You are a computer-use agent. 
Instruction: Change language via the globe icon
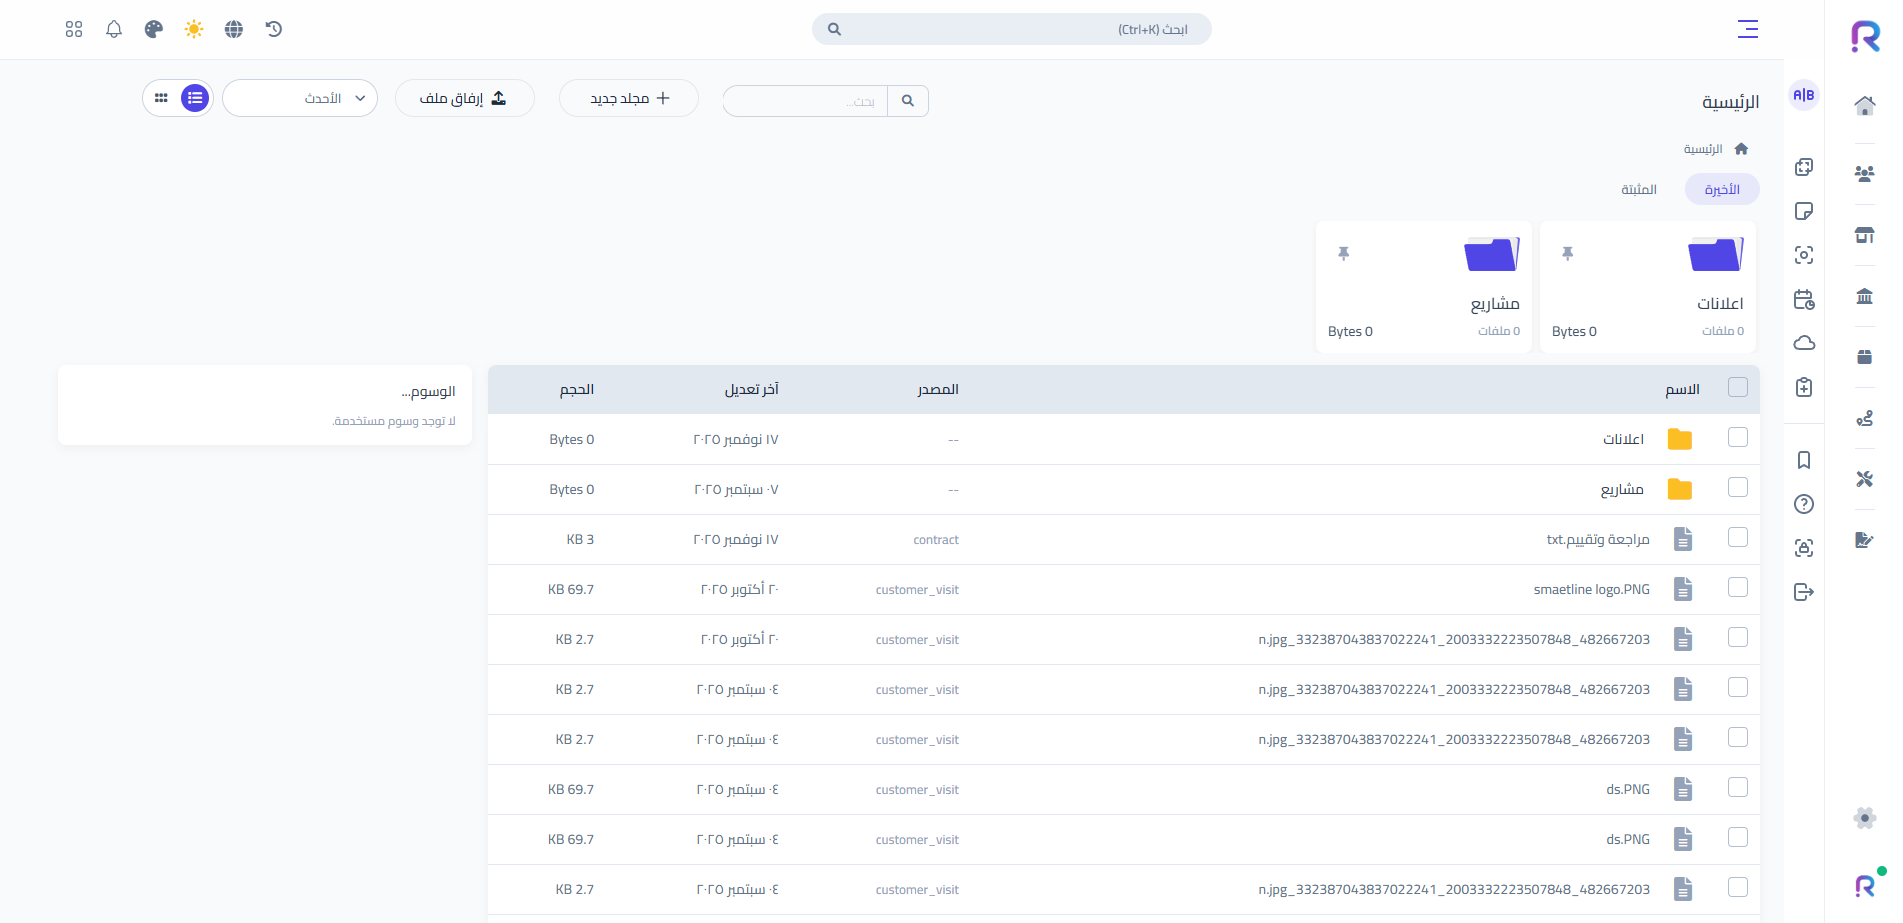click(x=233, y=29)
